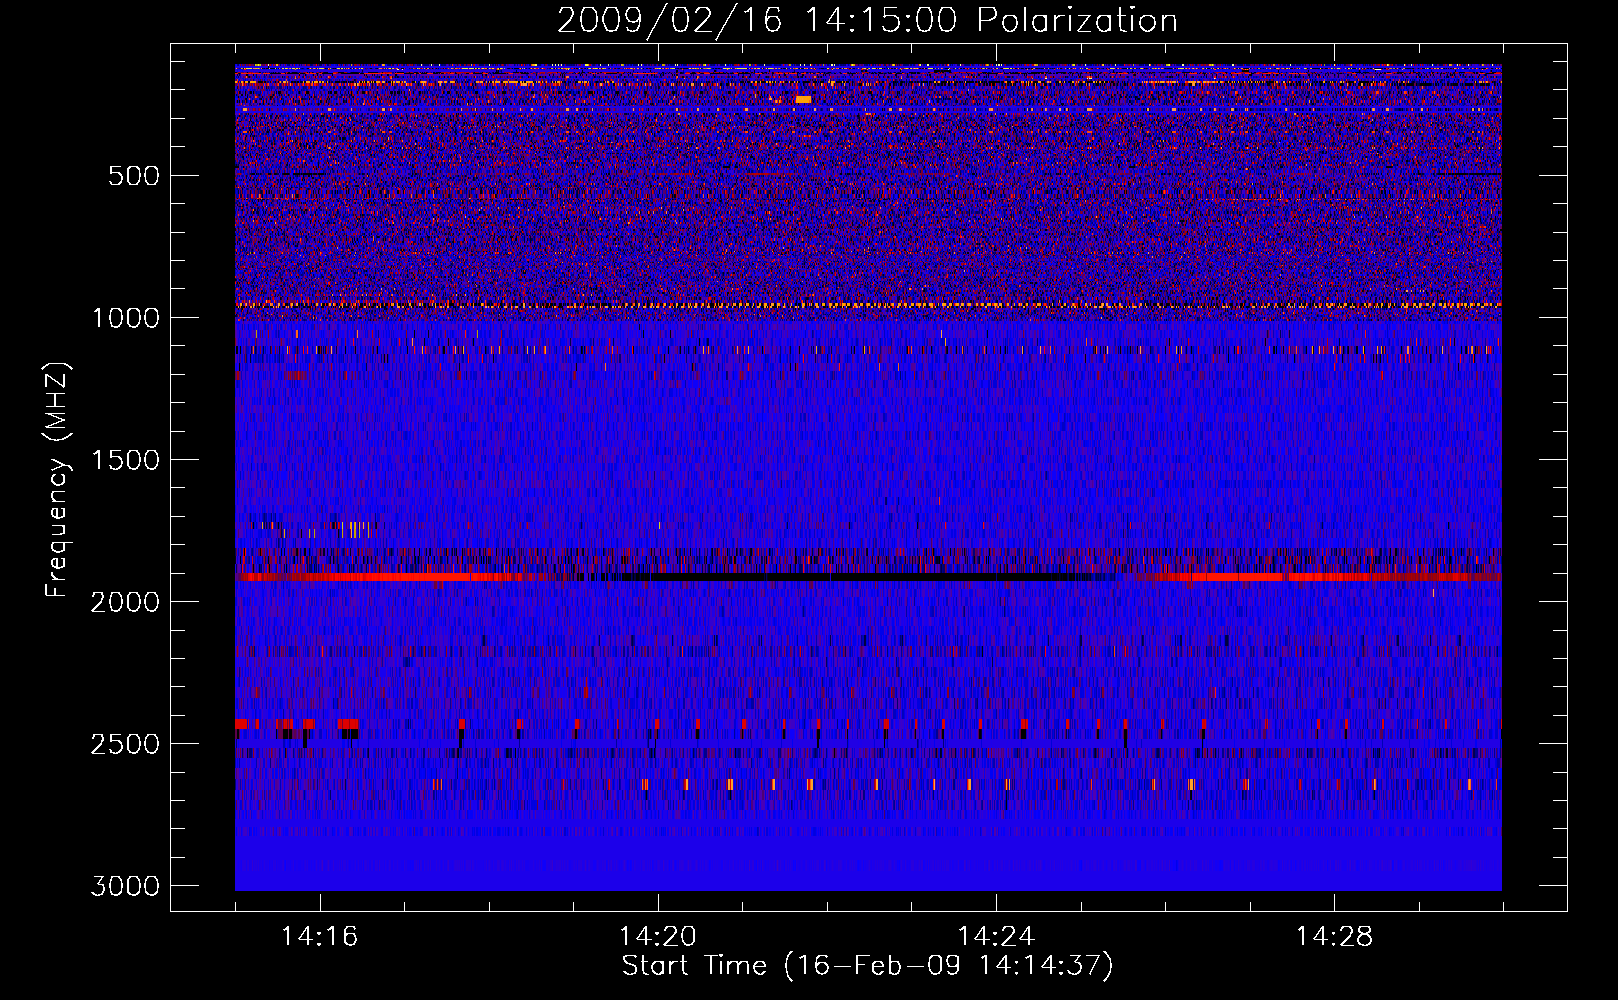Click the 14:28 time tick label
The image size is (1618, 1000).
(1334, 937)
